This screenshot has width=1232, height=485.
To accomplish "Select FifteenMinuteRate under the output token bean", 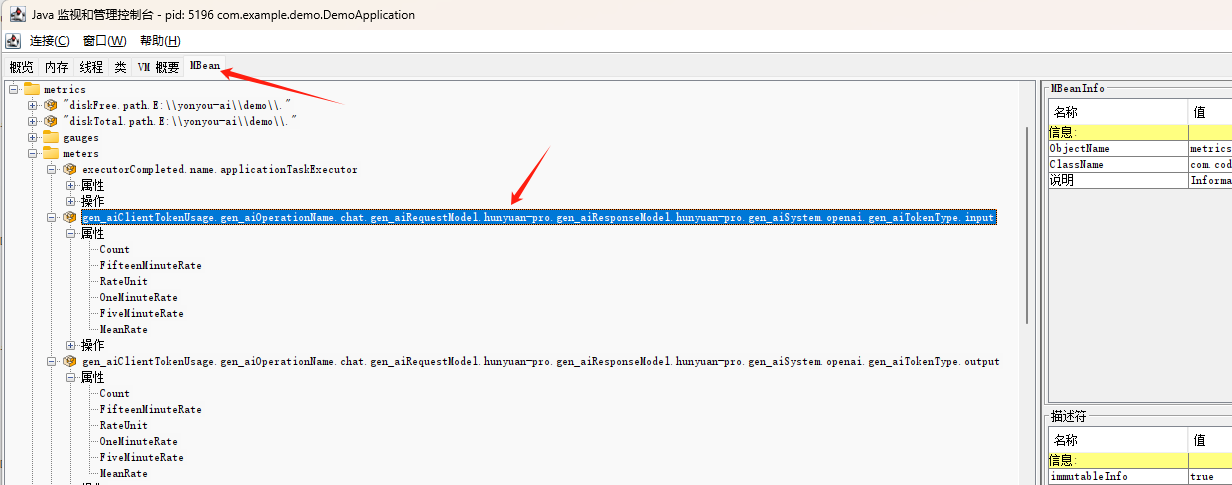I will pos(151,409).
